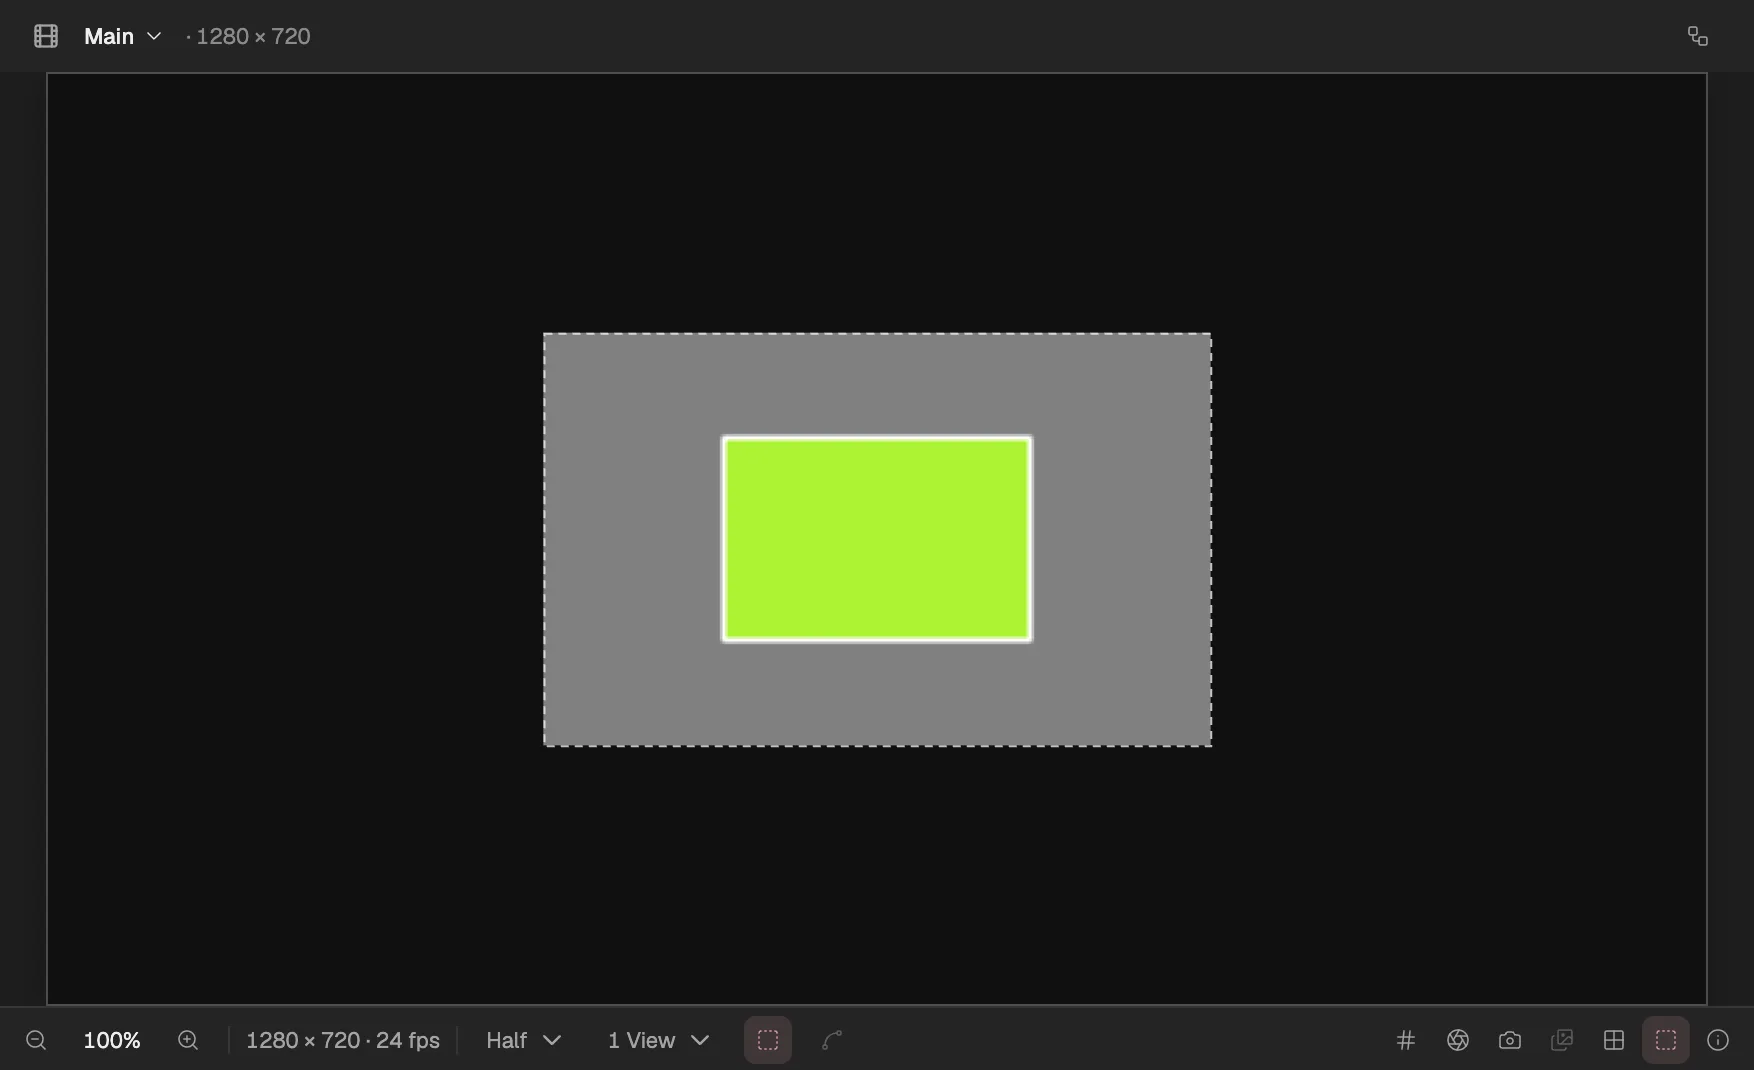
Task: Toggle the highlighted dashed square icon right
Action: 1666,1040
